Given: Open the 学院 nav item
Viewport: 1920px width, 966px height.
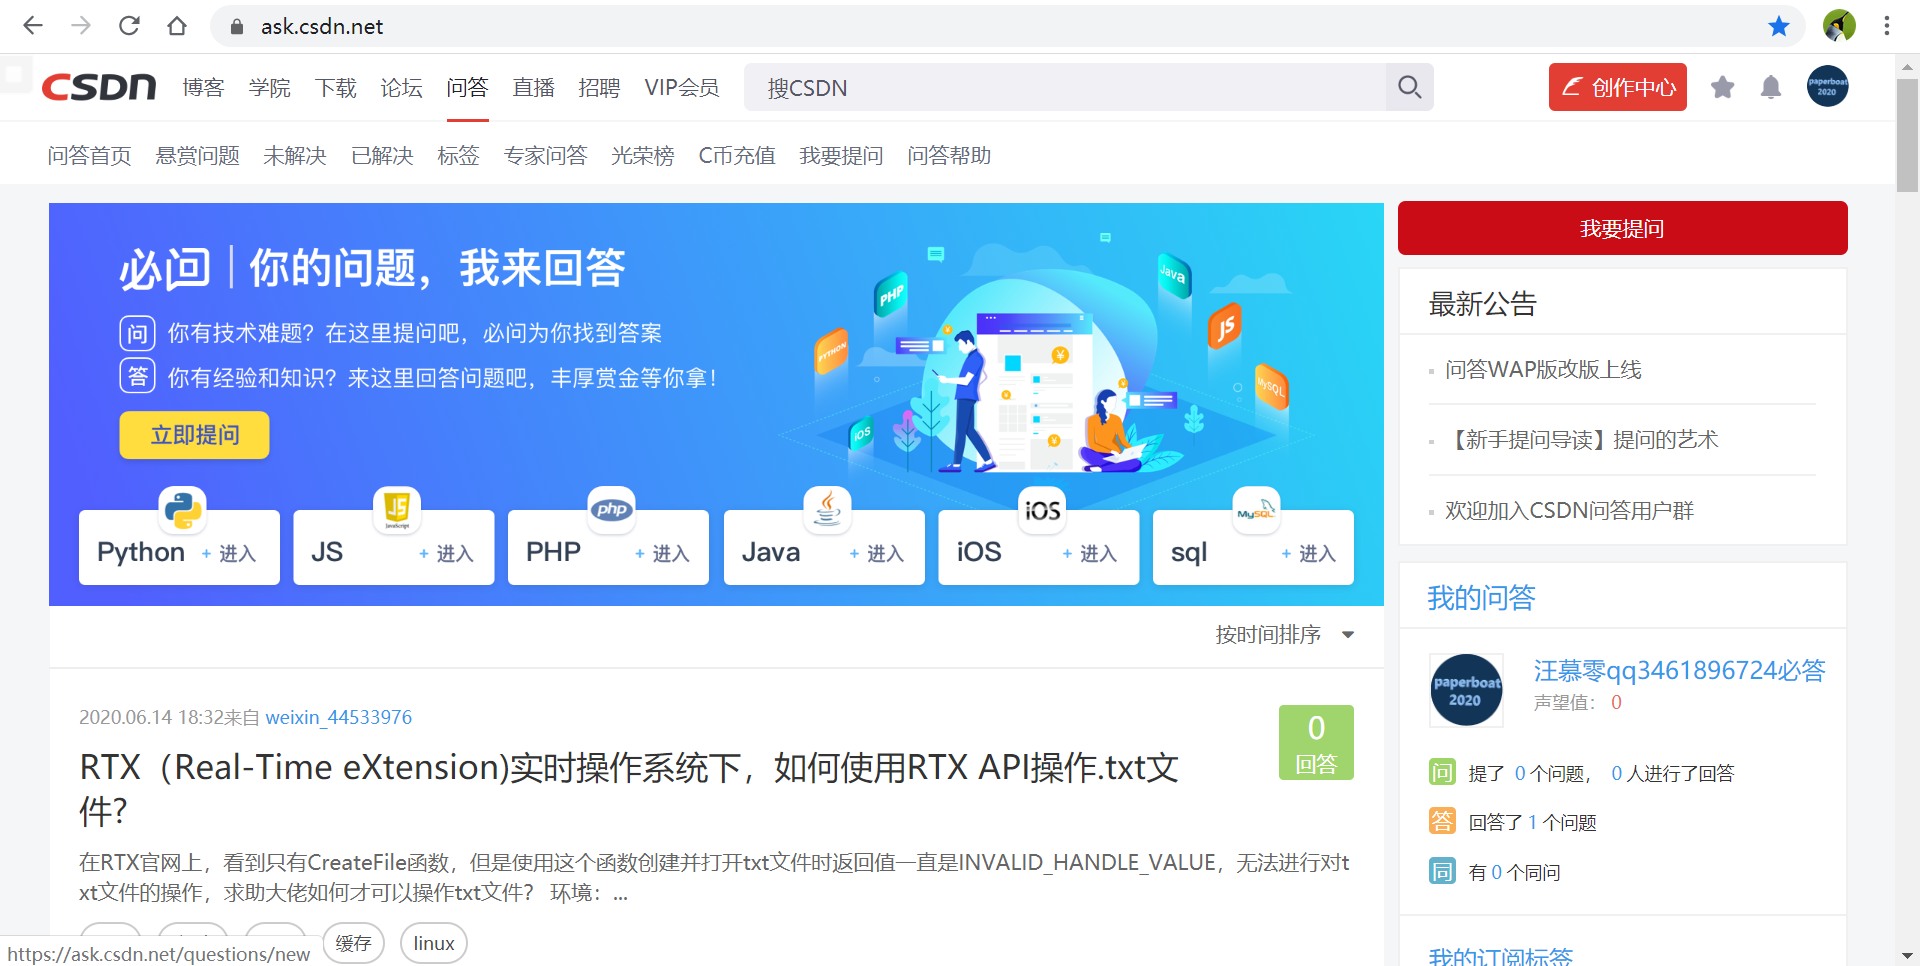Looking at the screenshot, I should [269, 88].
